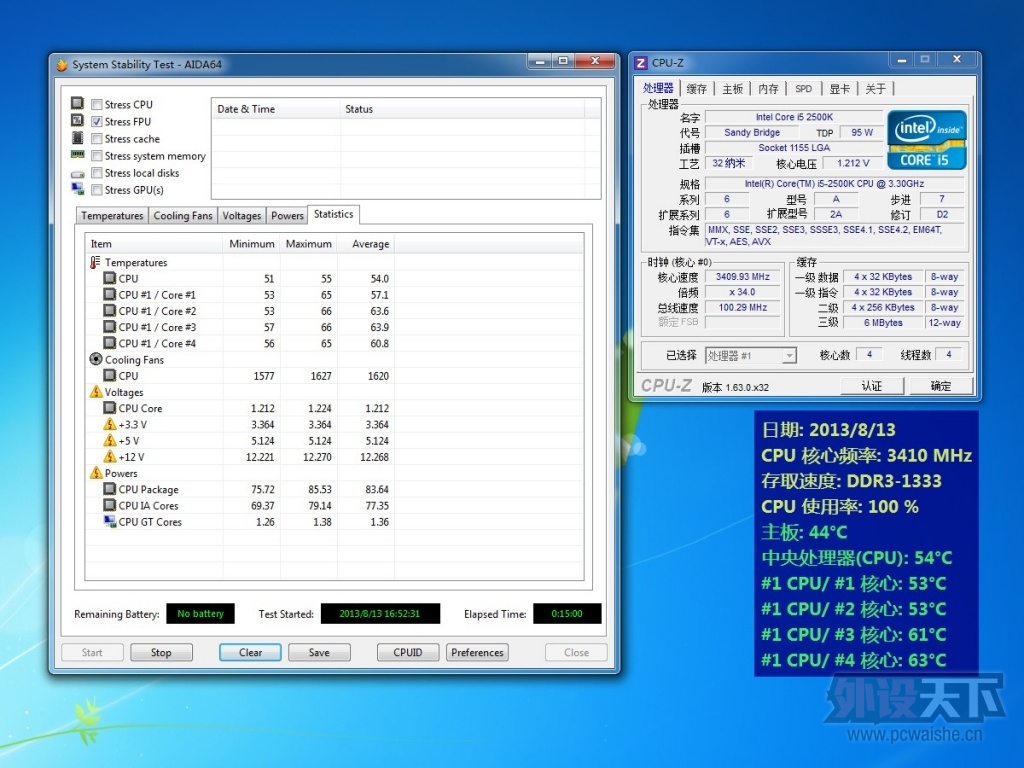Check the Stress GPU(s) option
Screen dimensions: 1024x768
point(97,189)
